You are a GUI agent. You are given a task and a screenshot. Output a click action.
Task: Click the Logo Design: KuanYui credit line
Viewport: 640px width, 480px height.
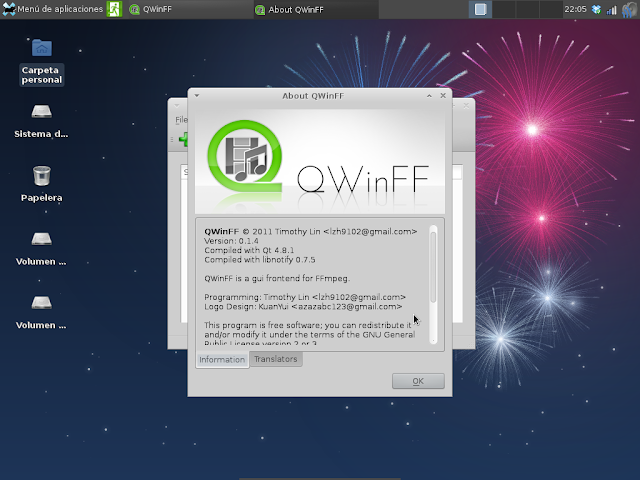[x=303, y=307]
